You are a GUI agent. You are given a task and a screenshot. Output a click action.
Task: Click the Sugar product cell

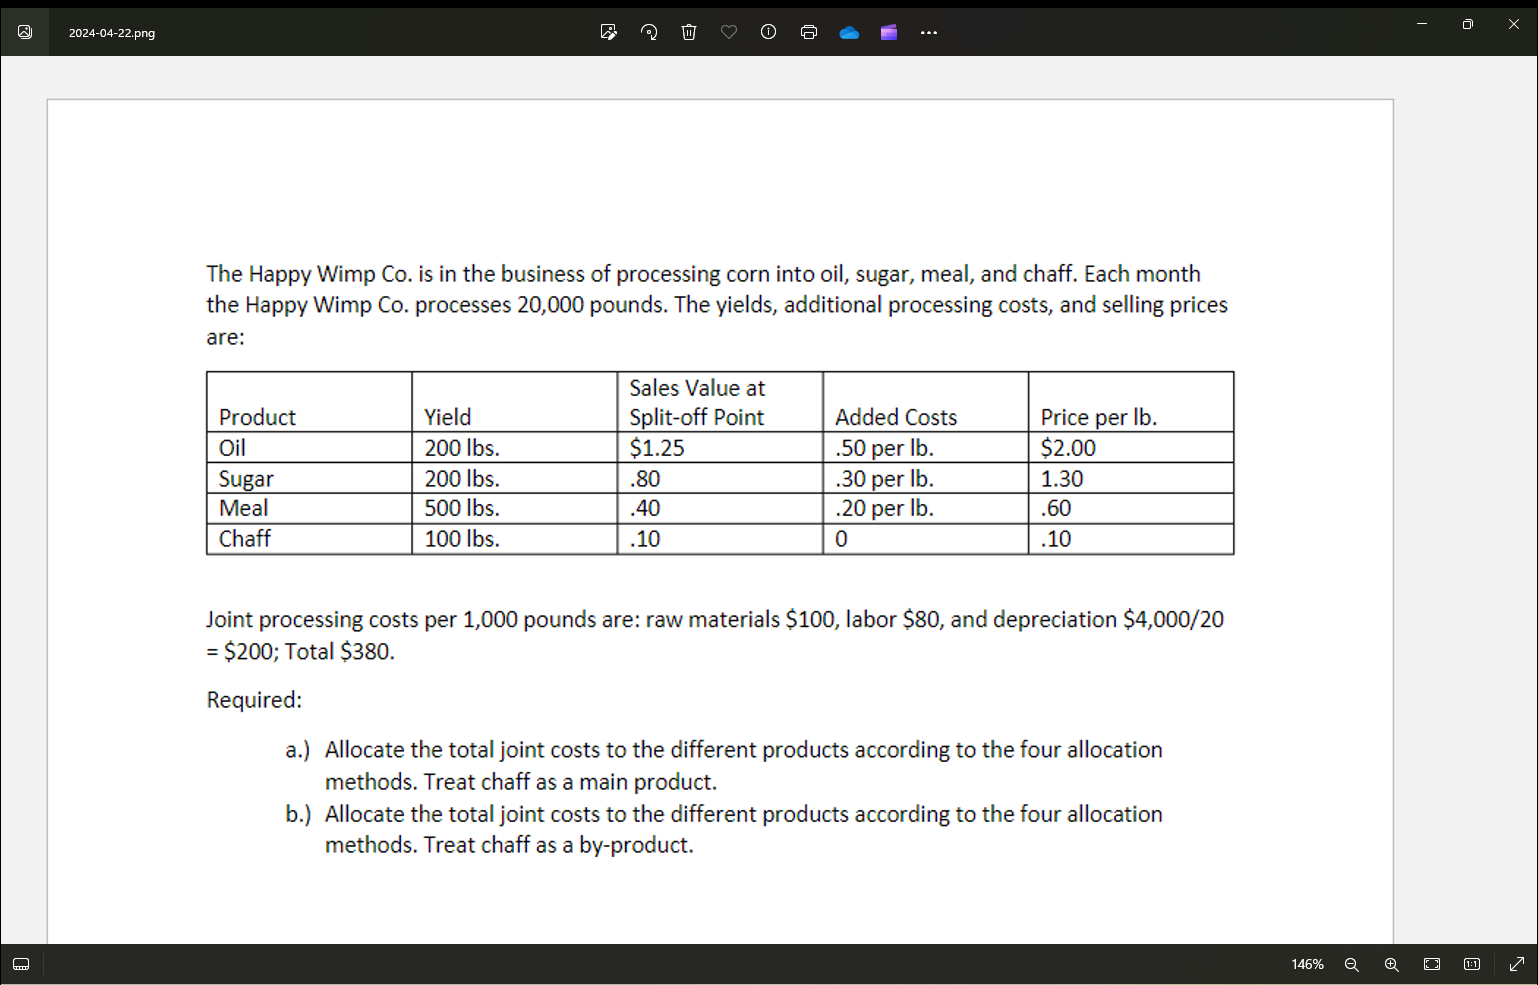pos(309,478)
